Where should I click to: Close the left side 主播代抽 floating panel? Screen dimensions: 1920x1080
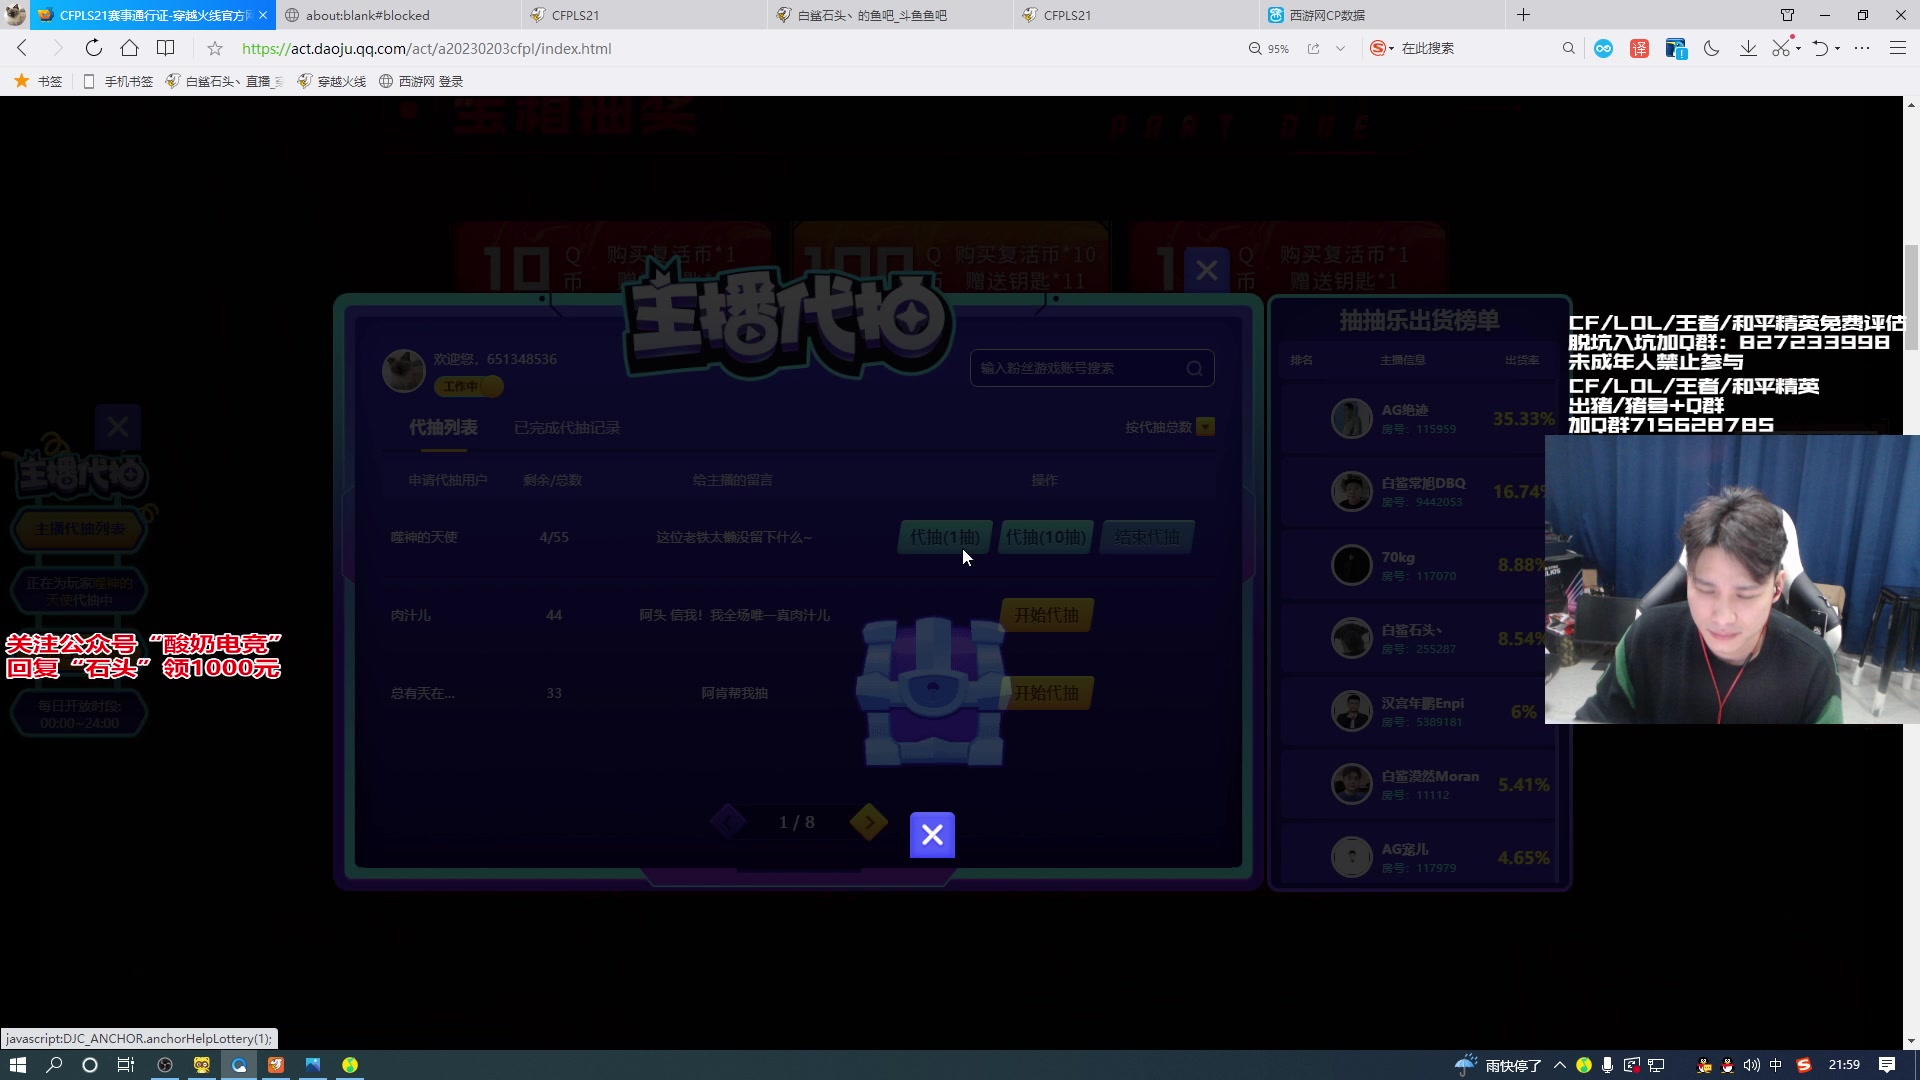click(118, 428)
